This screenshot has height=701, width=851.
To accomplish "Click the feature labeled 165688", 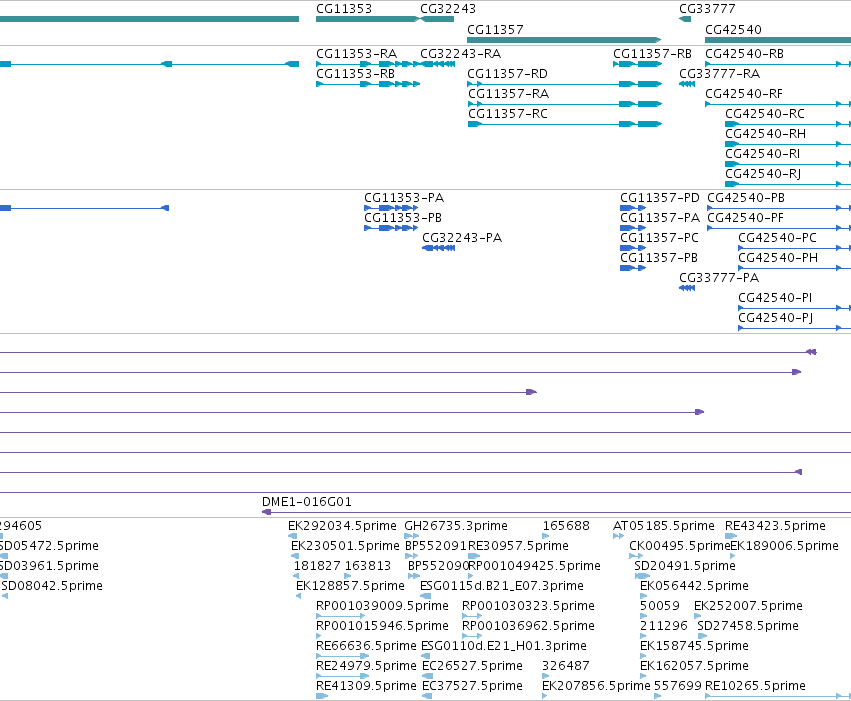I will click(566, 526).
